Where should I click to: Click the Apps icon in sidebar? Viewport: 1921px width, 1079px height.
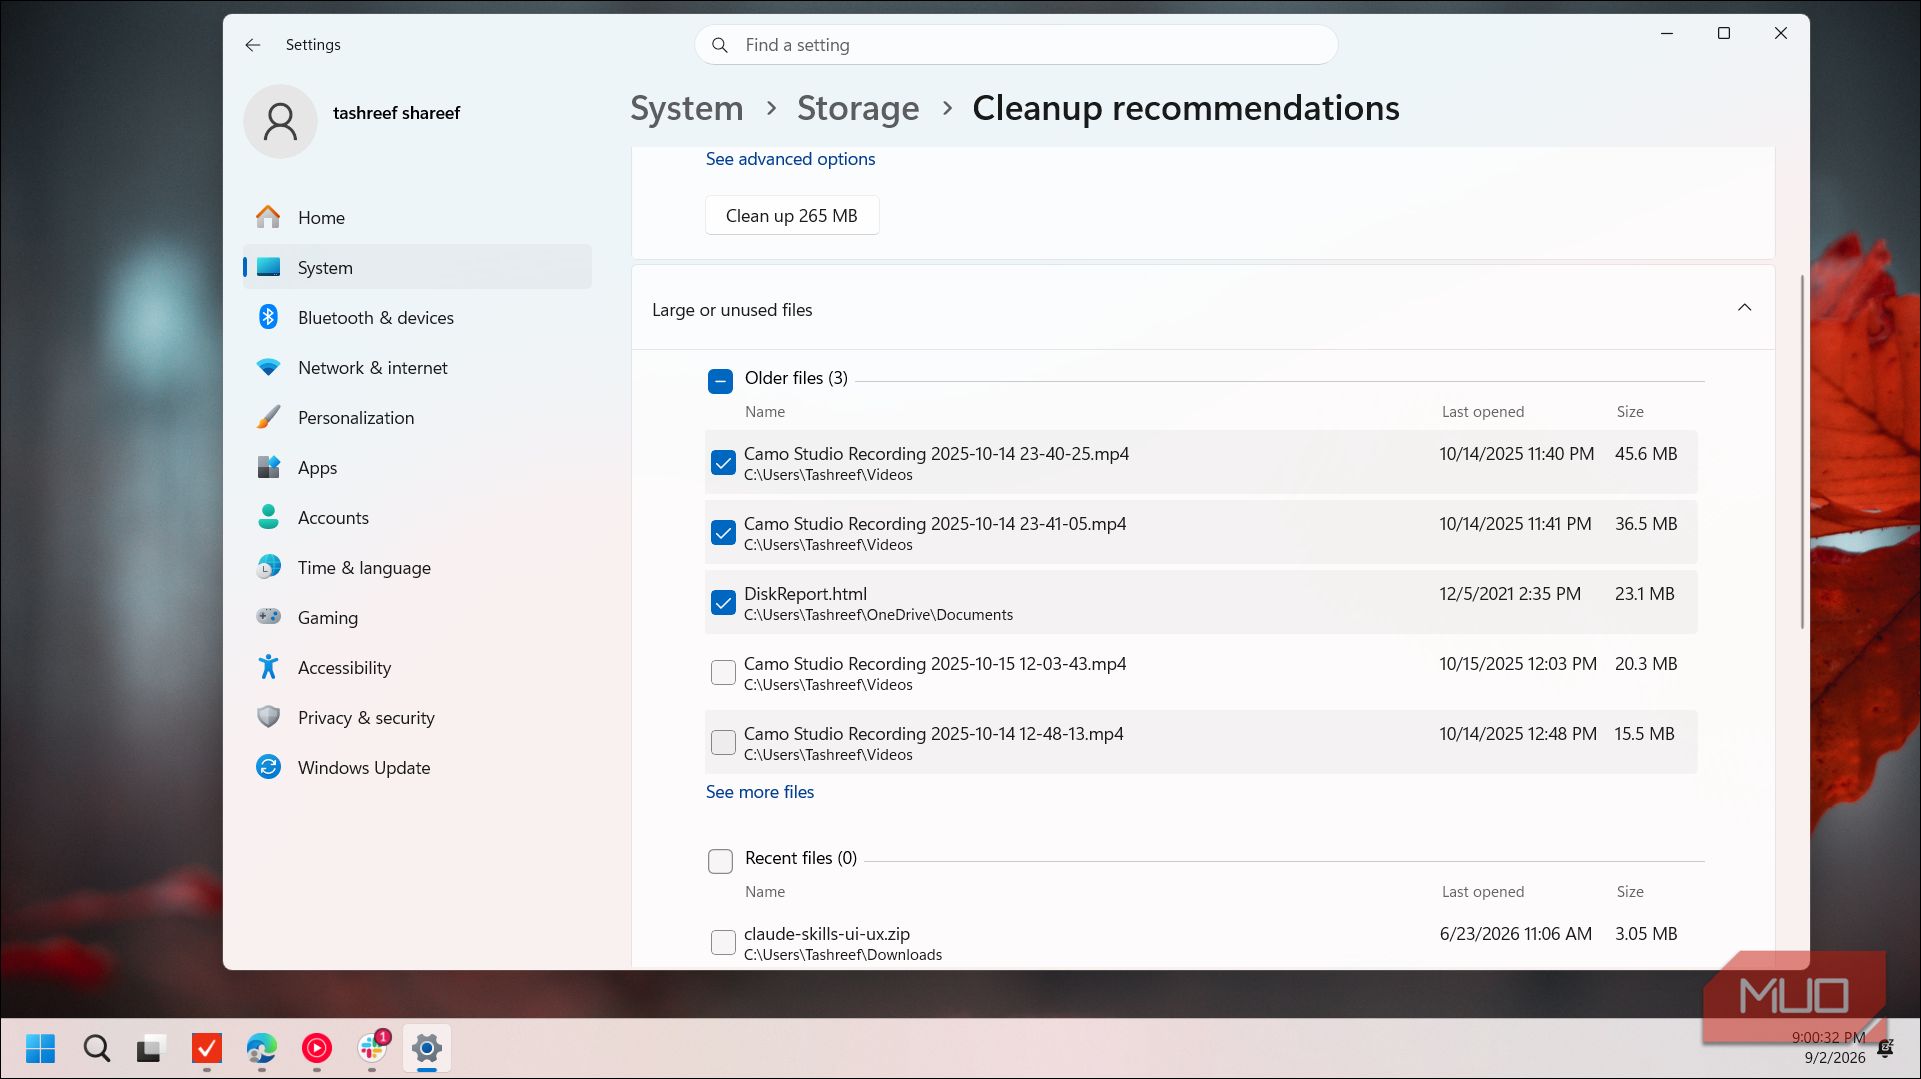coord(268,467)
